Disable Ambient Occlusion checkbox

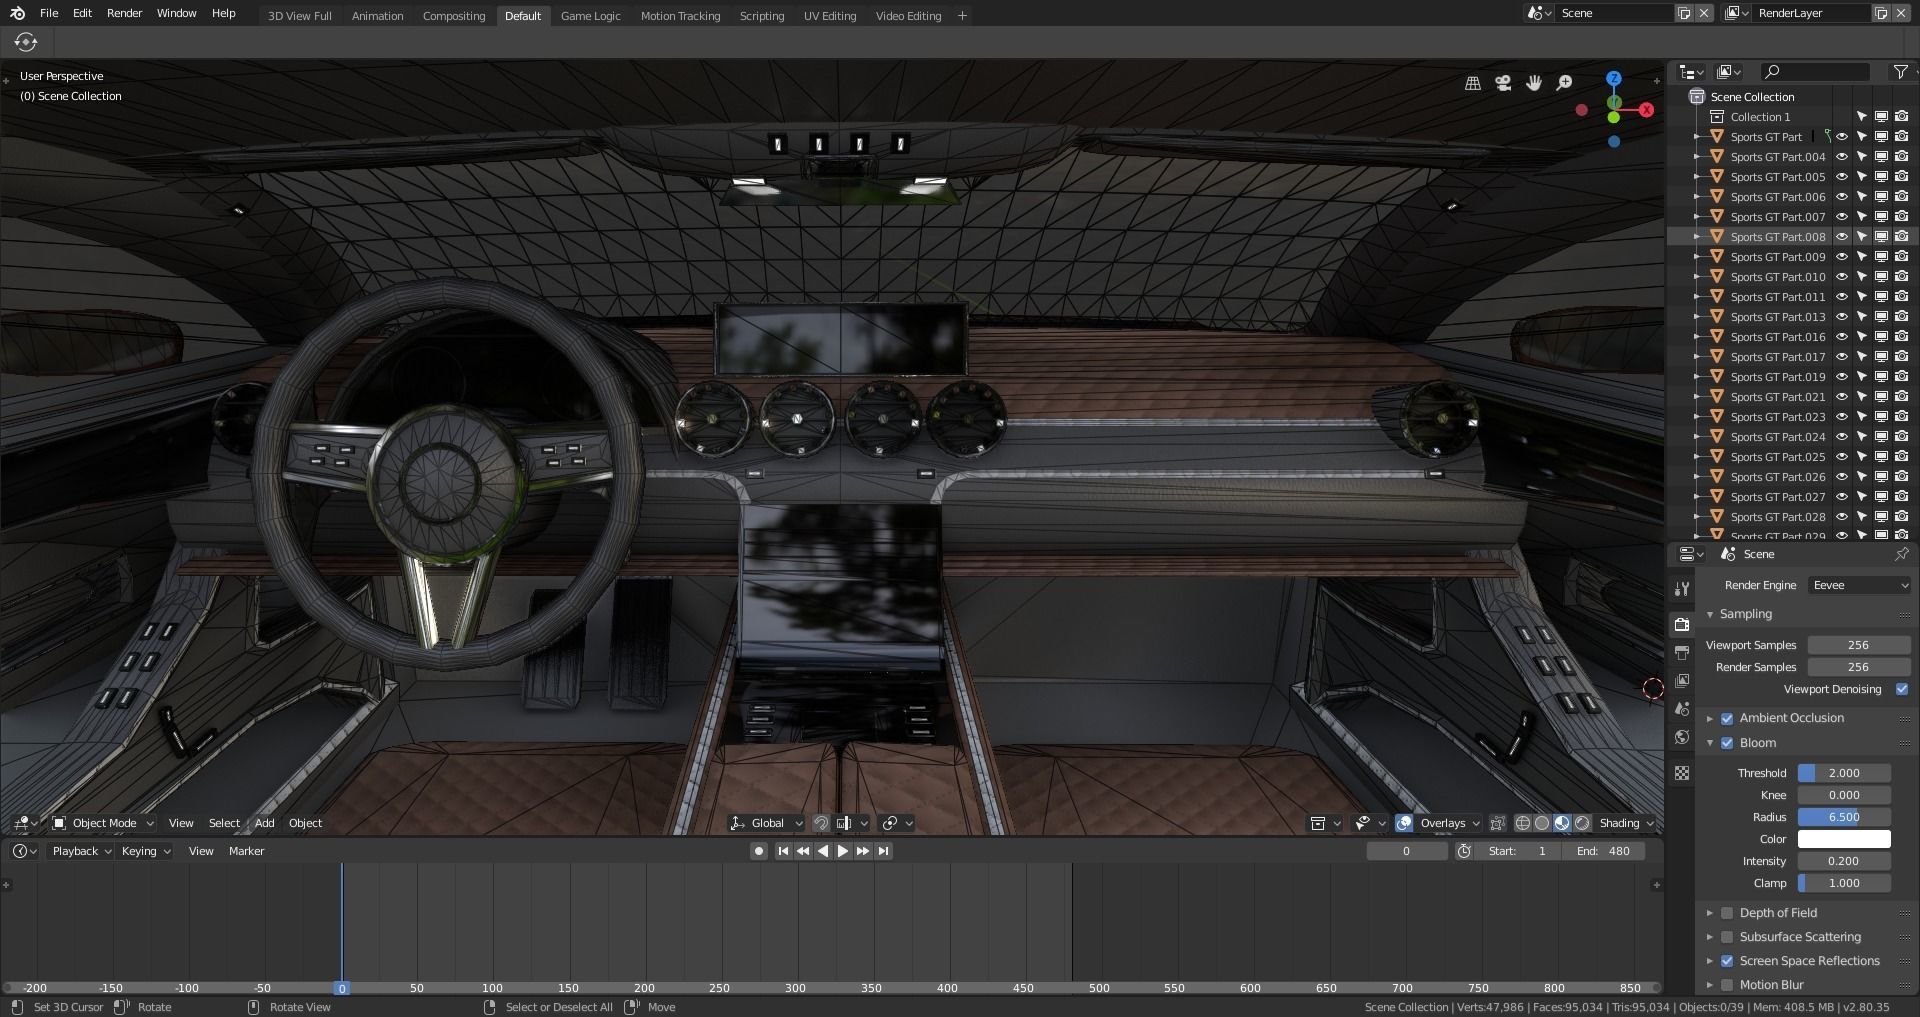tap(1727, 718)
